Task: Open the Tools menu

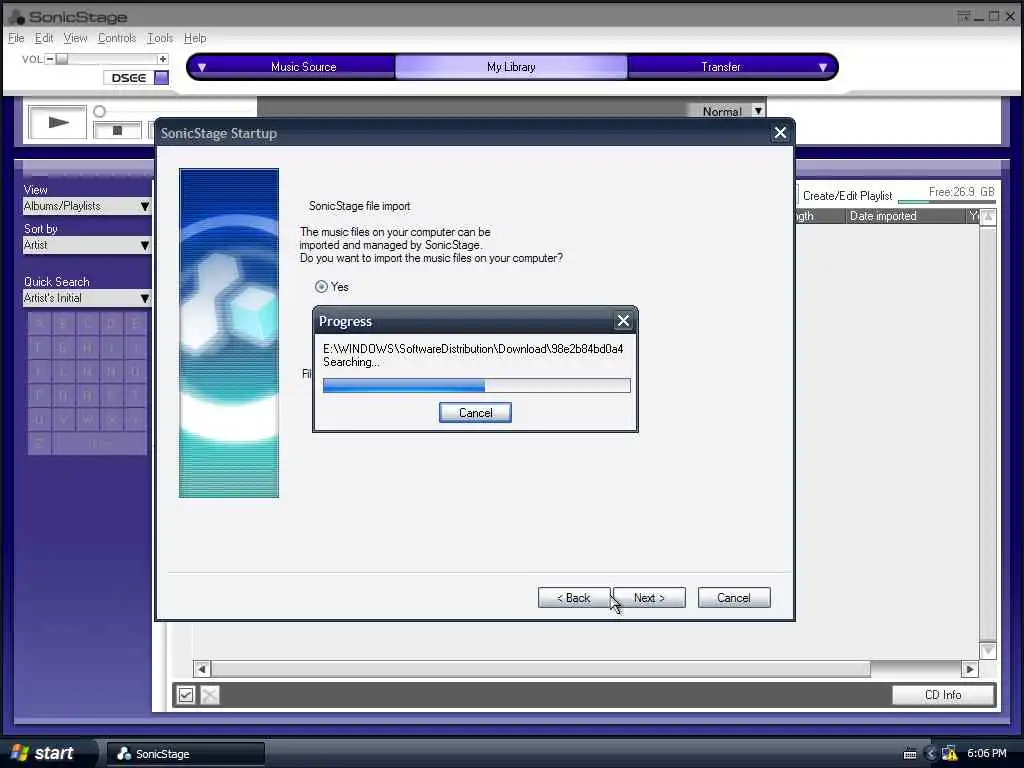Action: coord(160,38)
